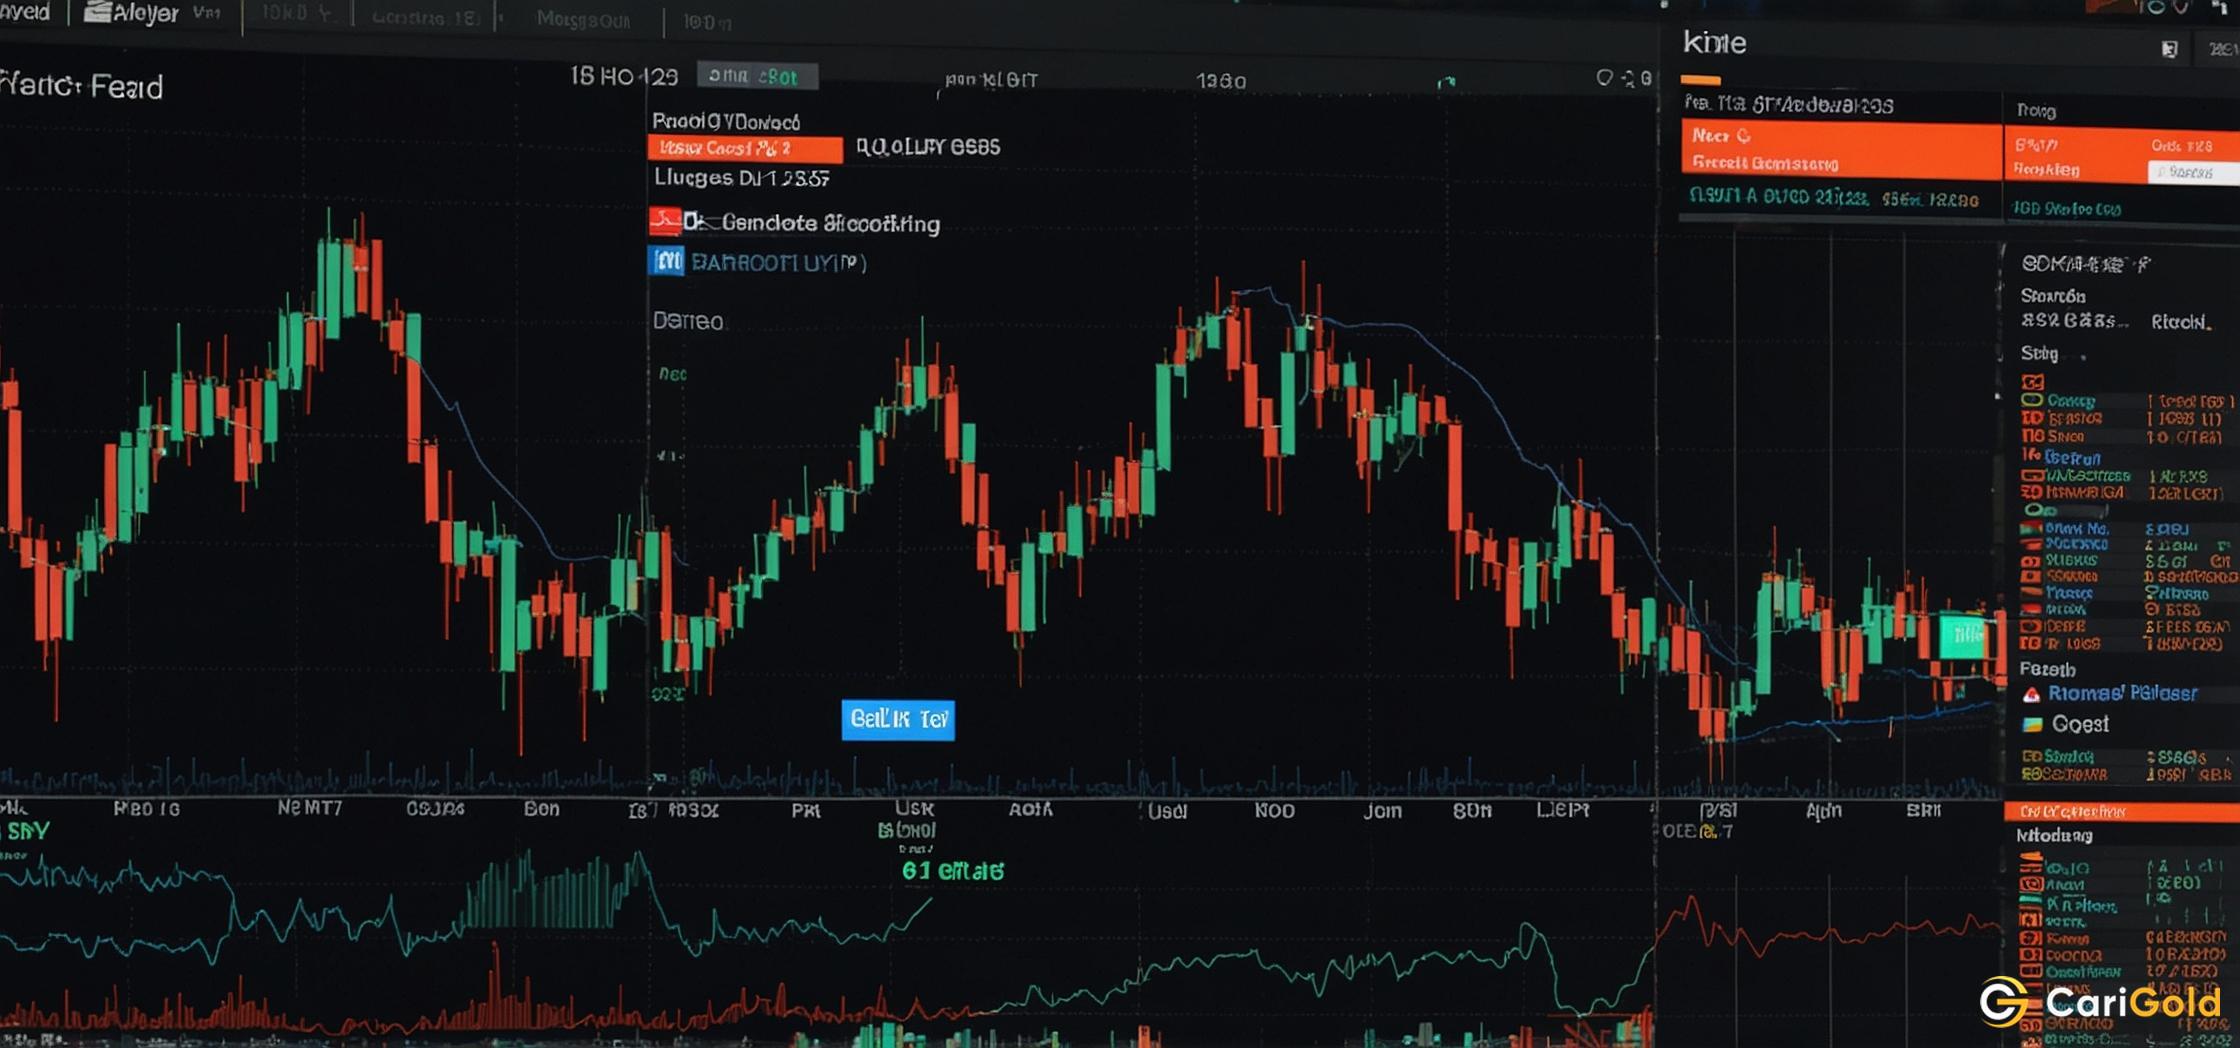Click the "1S HO 129" header value
Image resolution: width=2240 pixels, height=1048 pixels.
tap(624, 76)
